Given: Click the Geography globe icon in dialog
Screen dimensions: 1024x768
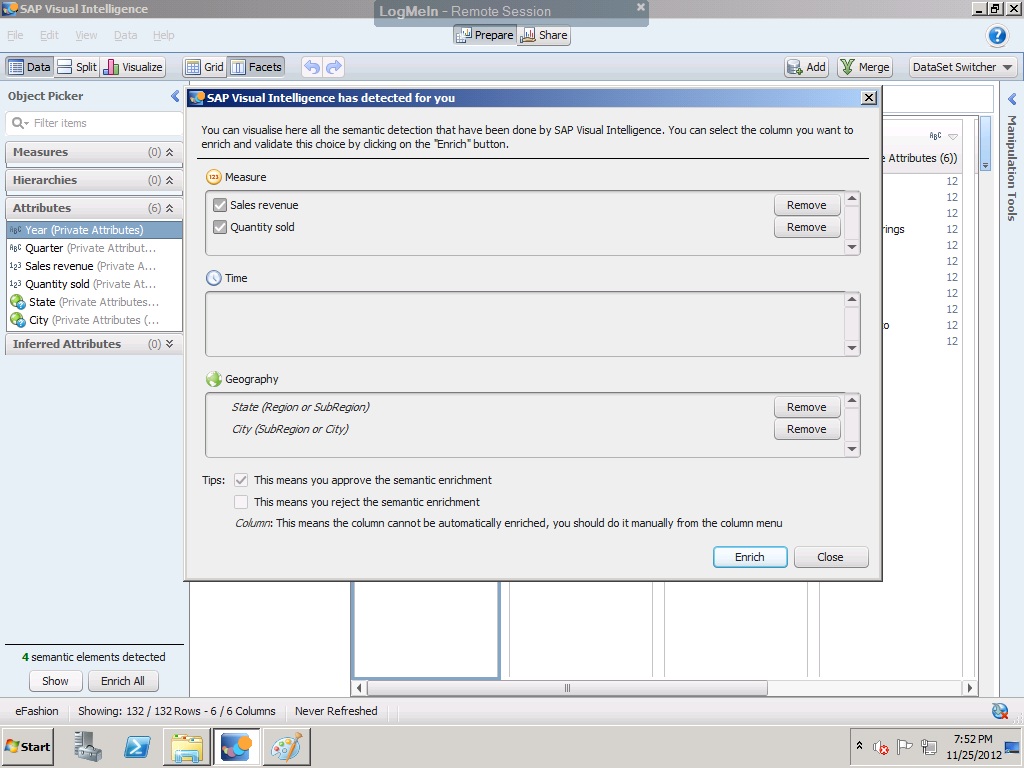Looking at the screenshot, I should click(x=214, y=379).
